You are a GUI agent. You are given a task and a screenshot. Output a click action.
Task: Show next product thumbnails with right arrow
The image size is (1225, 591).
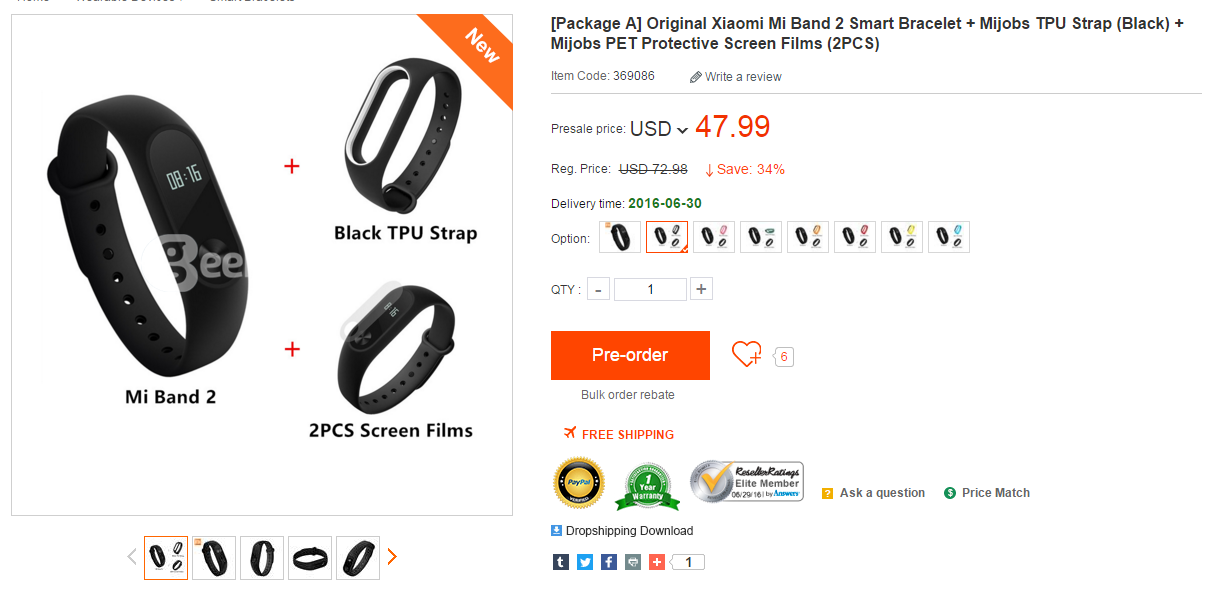tap(392, 557)
